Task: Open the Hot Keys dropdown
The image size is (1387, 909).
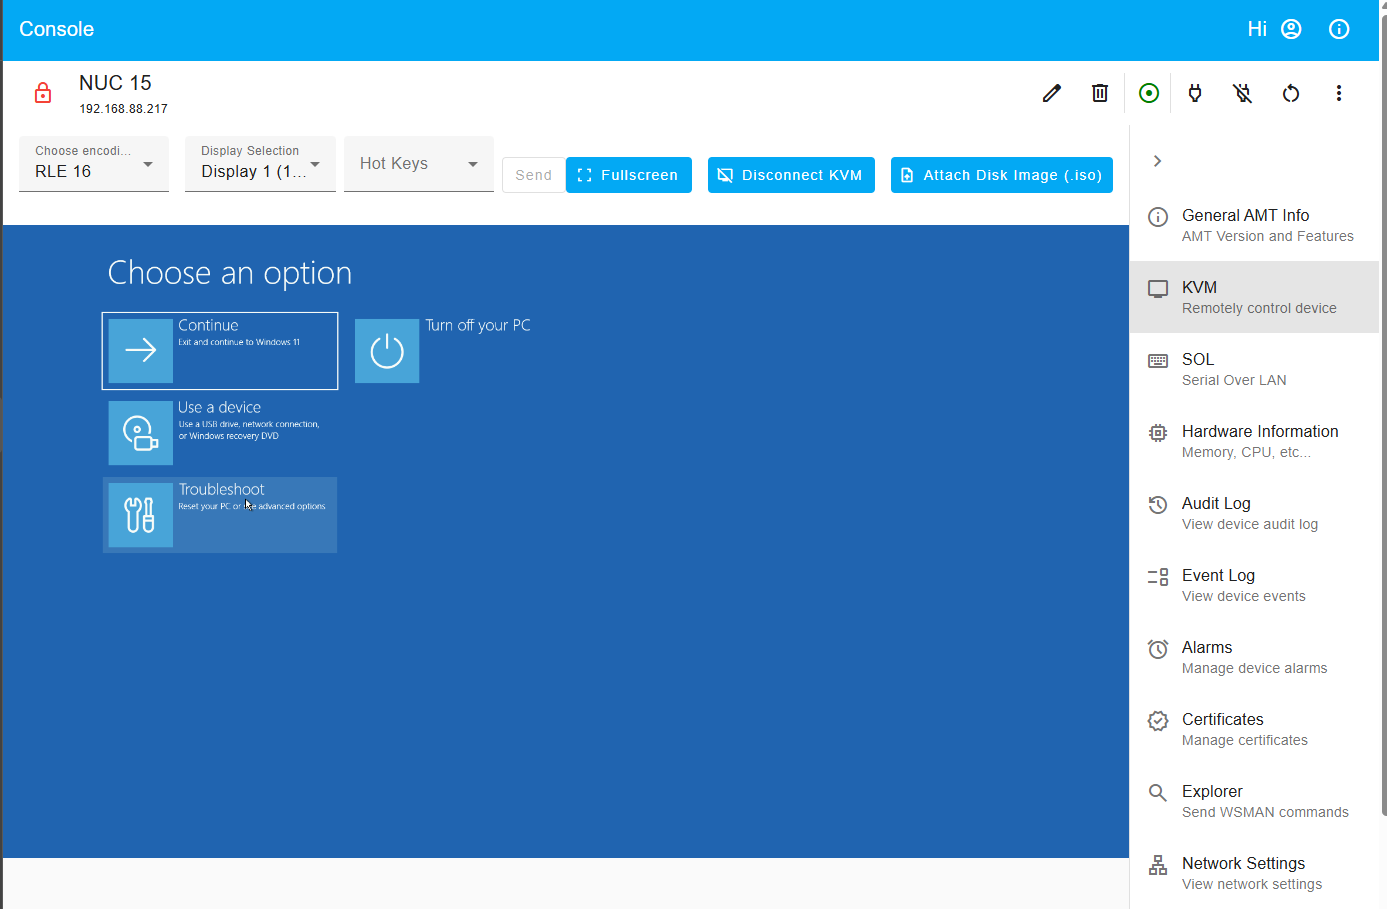Action: point(418,163)
